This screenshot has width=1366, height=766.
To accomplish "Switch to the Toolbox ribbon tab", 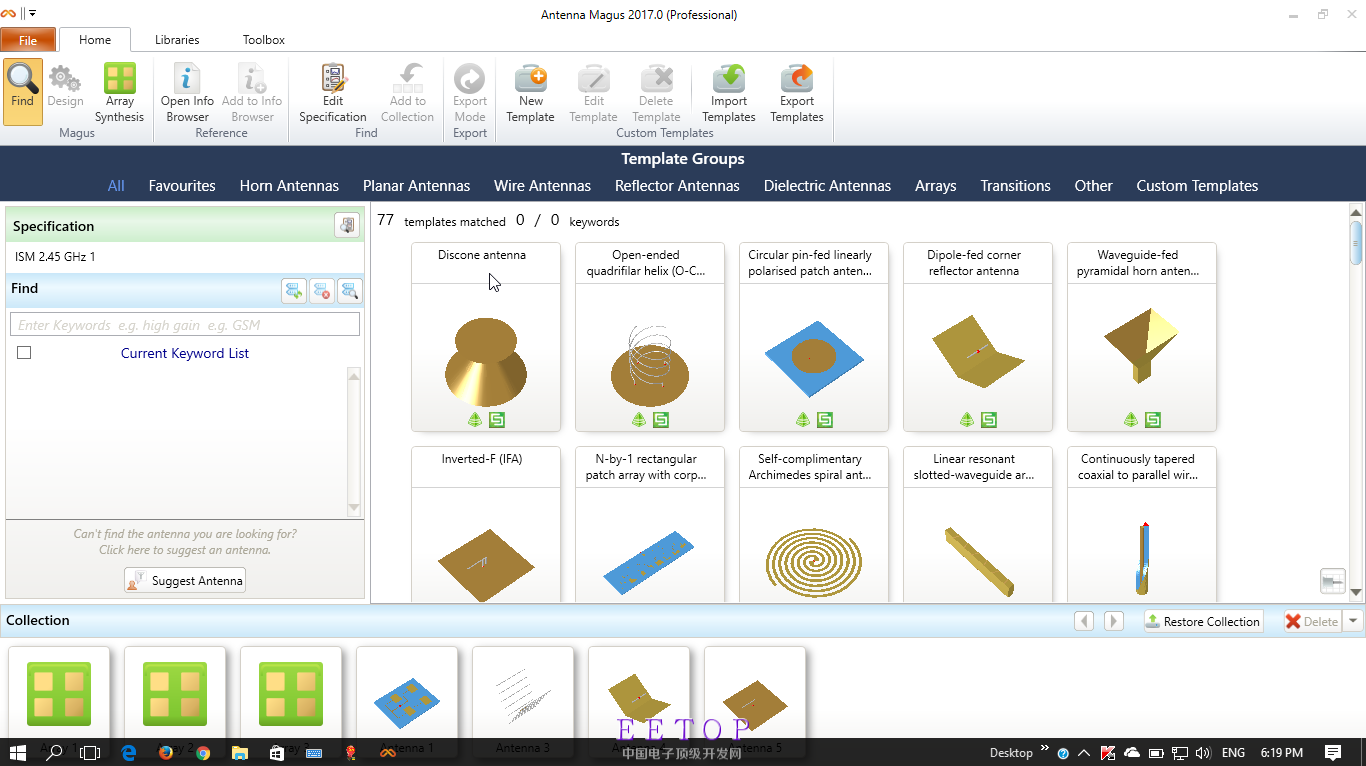I will pos(264,40).
